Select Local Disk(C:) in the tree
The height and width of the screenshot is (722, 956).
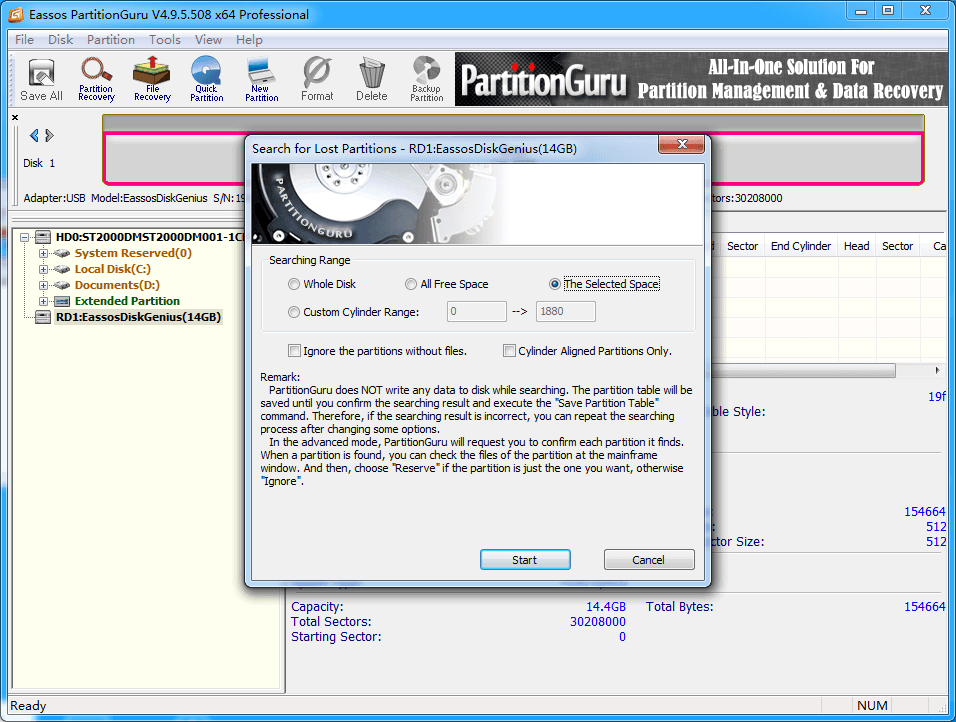[x=113, y=269]
